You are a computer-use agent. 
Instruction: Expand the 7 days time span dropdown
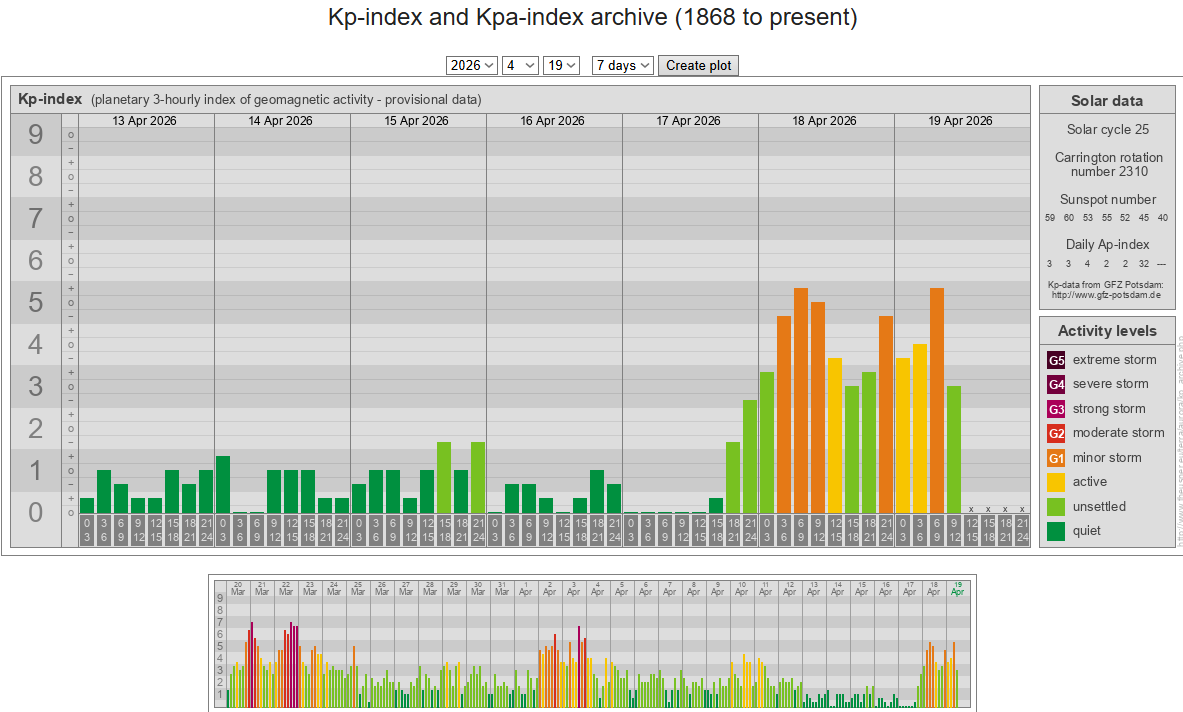pos(622,65)
